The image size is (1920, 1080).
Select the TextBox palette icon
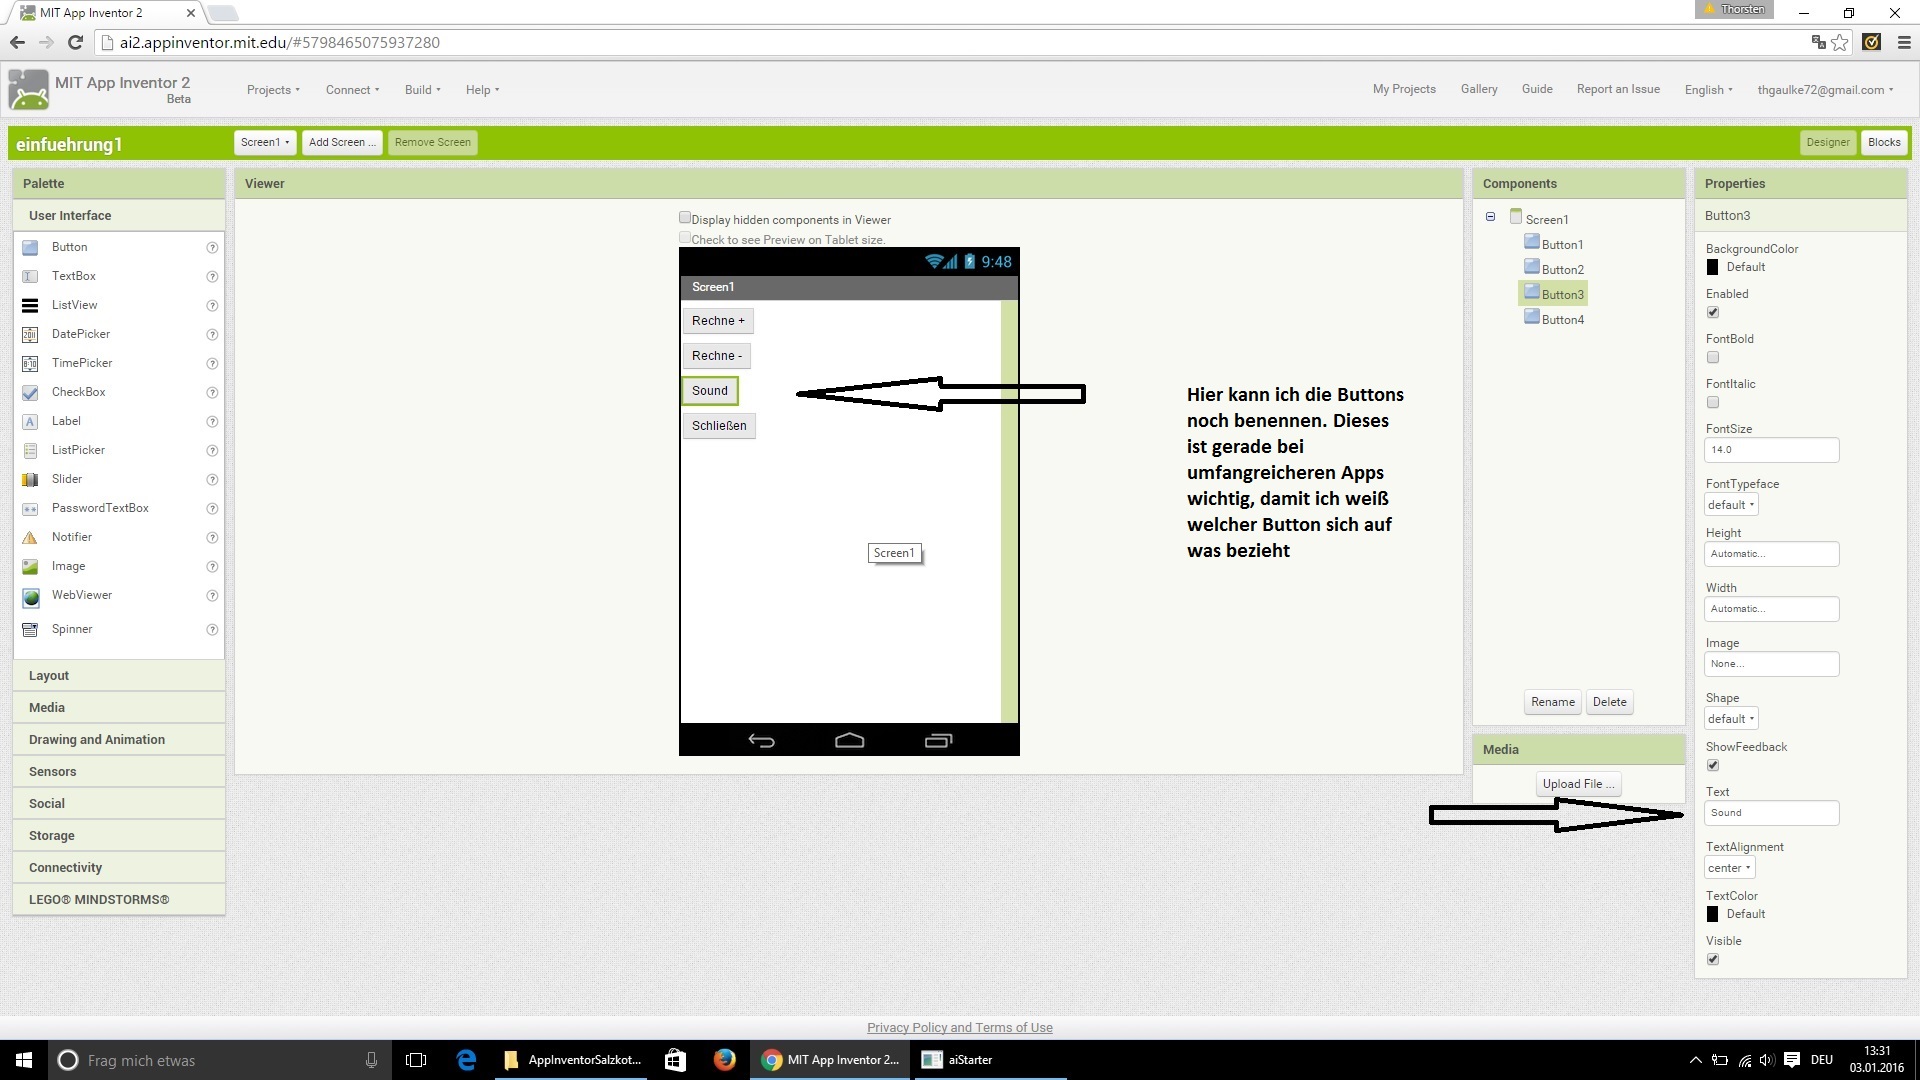(30, 276)
